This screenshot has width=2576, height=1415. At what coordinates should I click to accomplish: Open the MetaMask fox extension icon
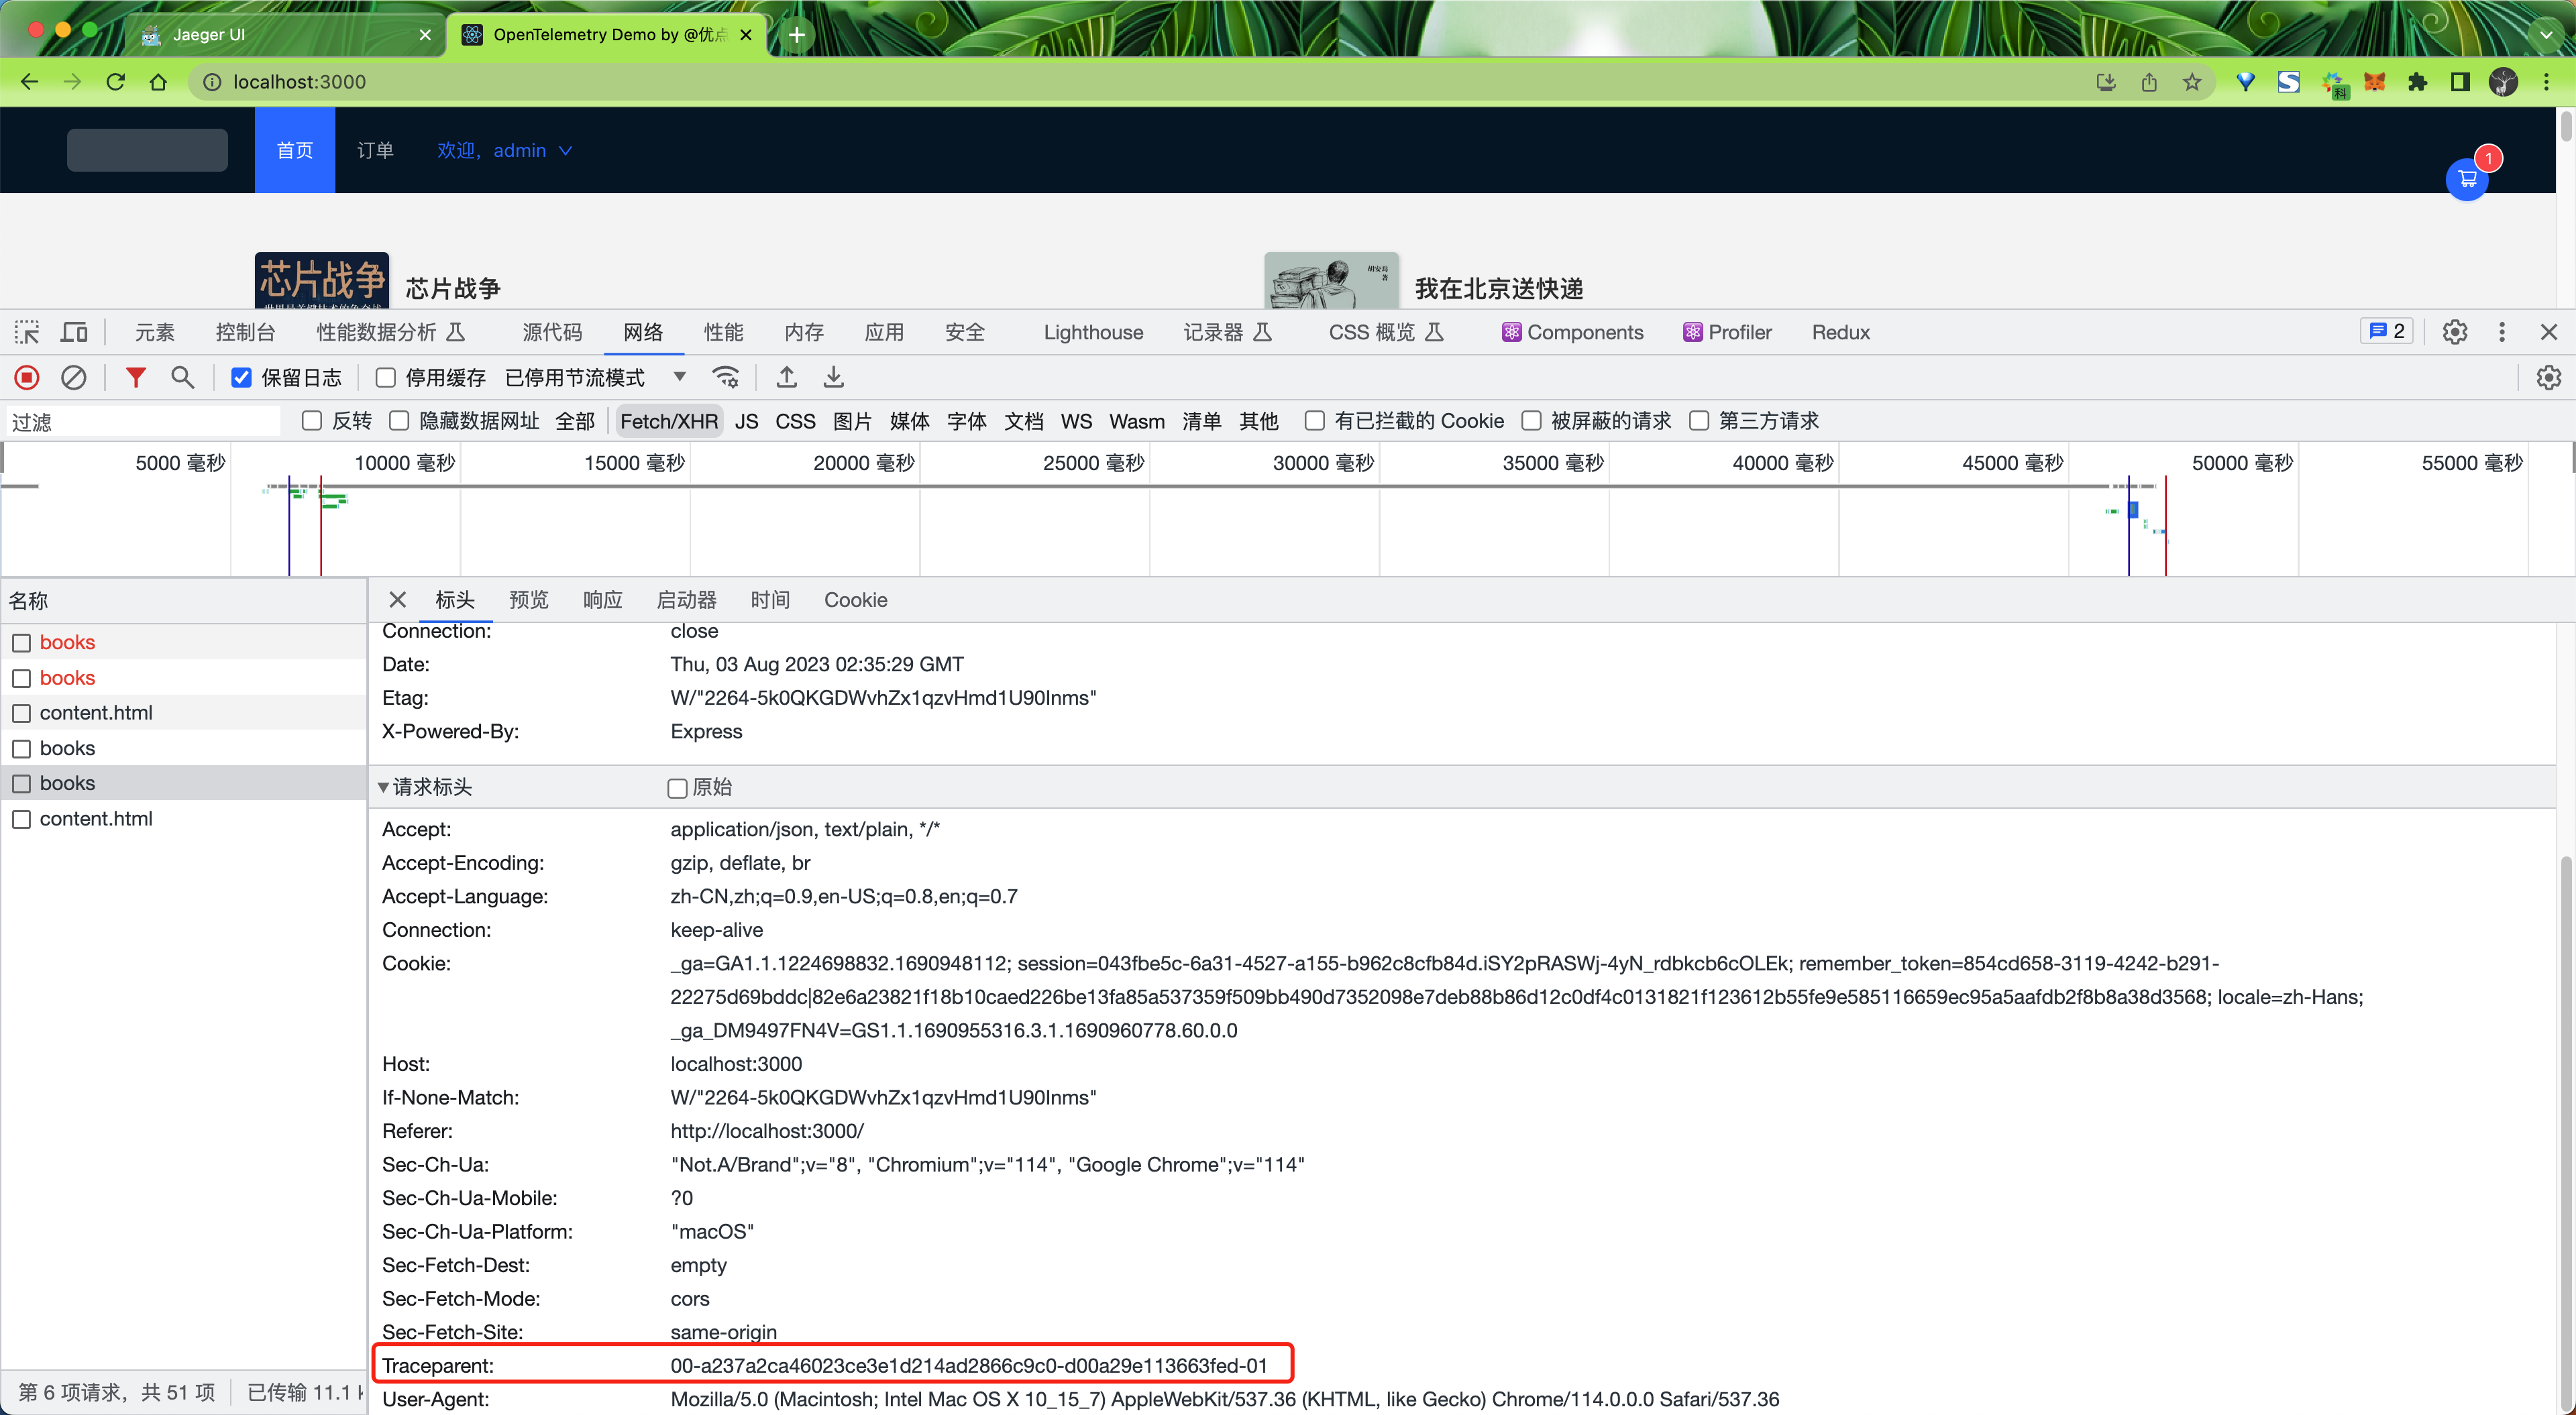pyautogui.click(x=2375, y=82)
